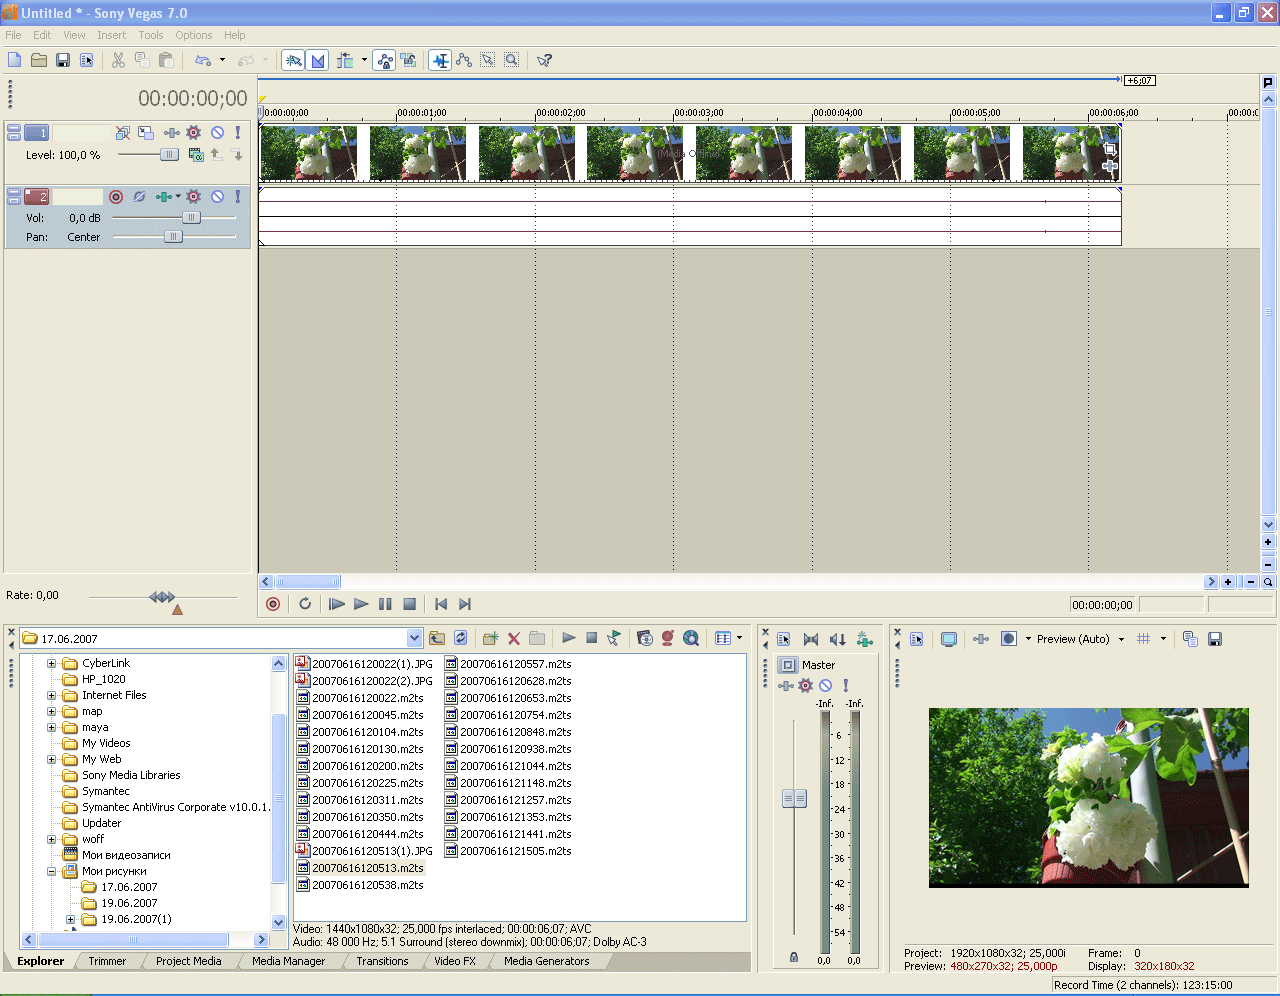The image size is (1280, 996).
Task: Expand the Internet Files tree folder
Action: pyautogui.click(x=51, y=695)
